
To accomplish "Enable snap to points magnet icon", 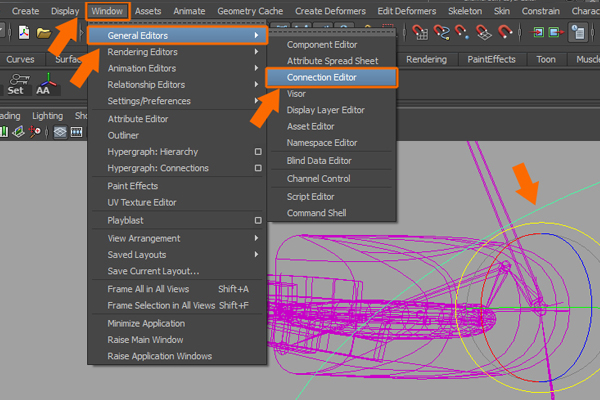I will [x=462, y=32].
